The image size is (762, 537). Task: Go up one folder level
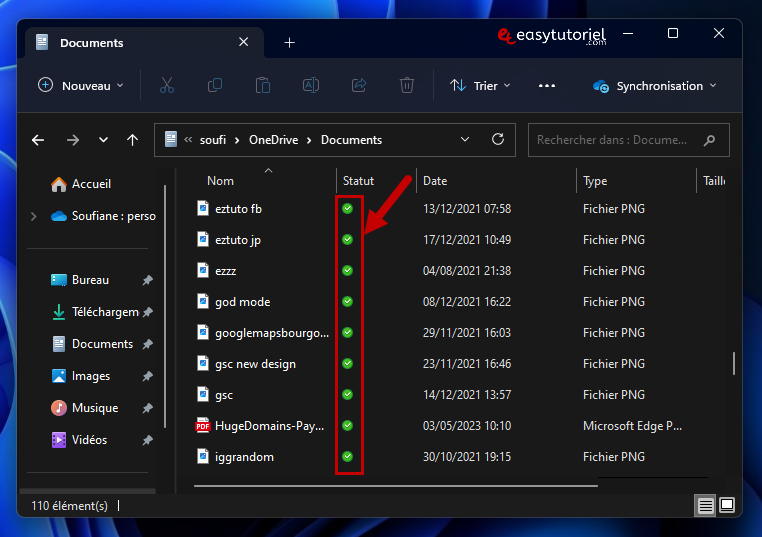(132, 140)
